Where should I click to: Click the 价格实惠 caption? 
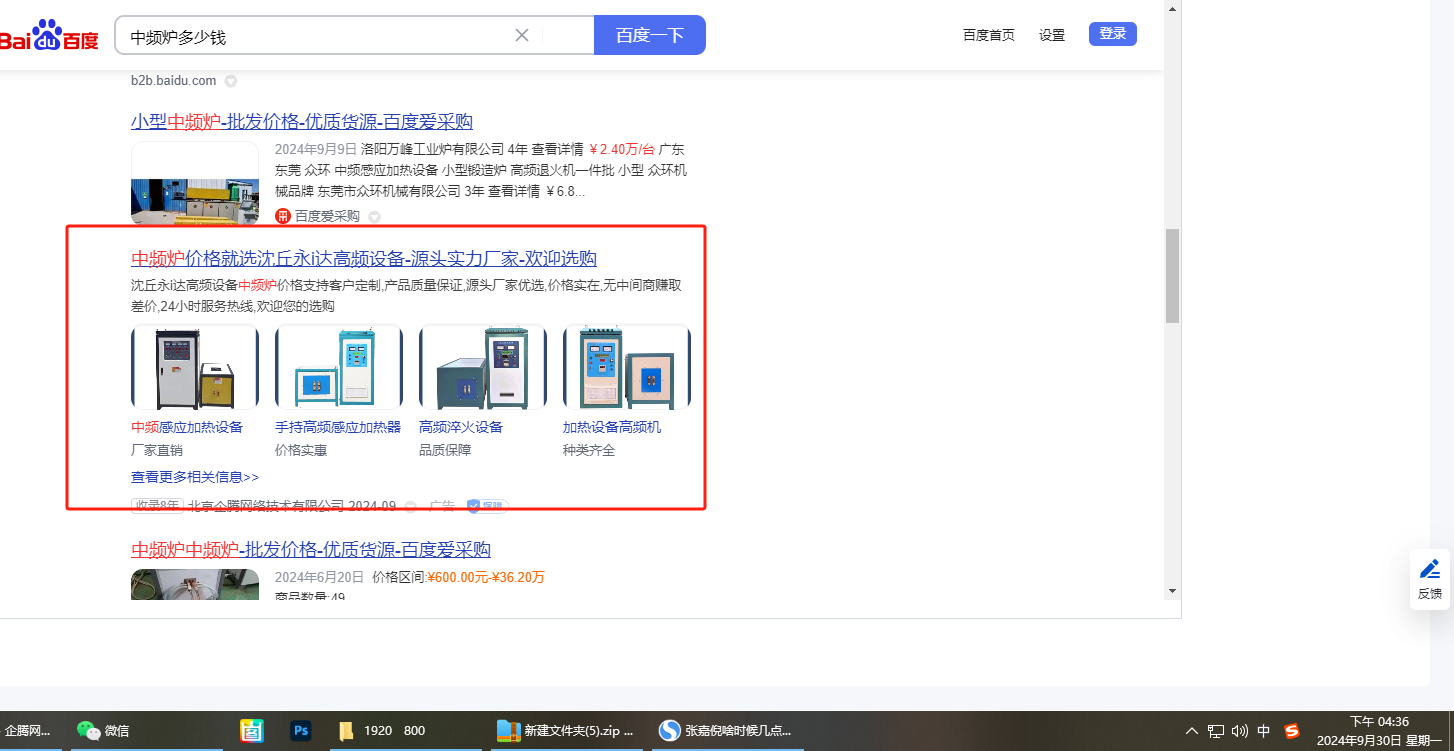click(301, 450)
